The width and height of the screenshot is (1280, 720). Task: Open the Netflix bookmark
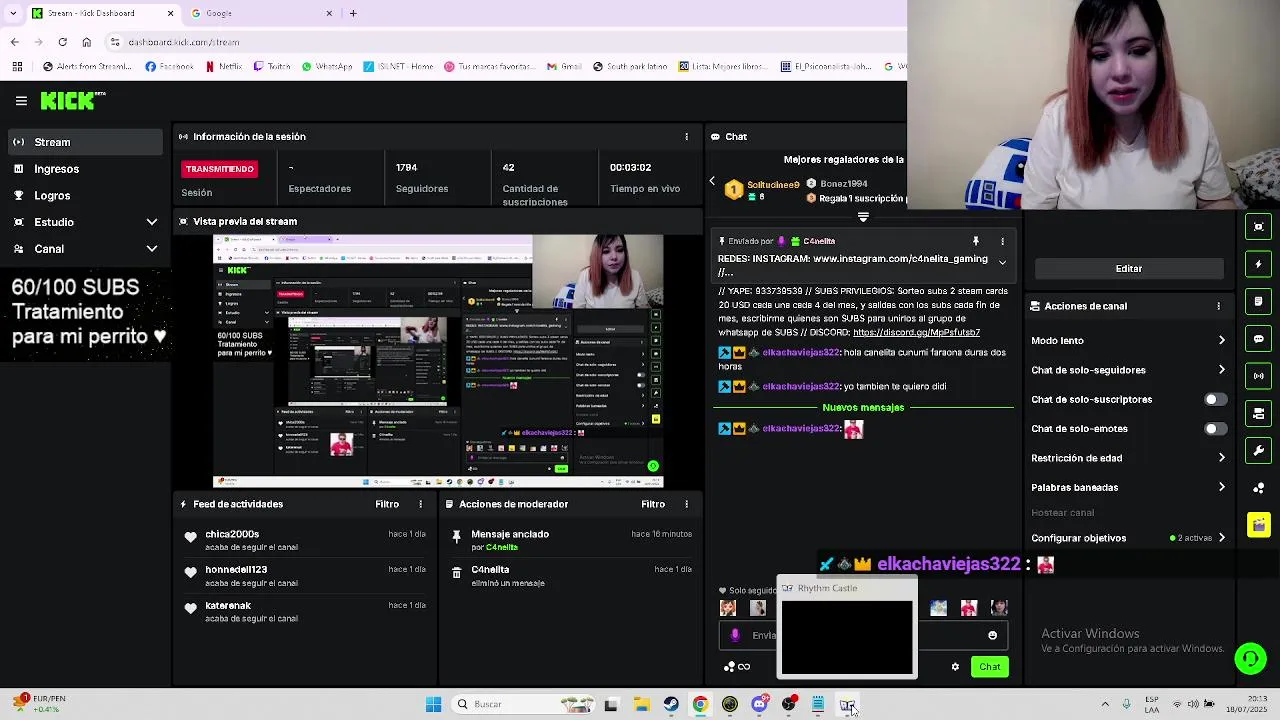click(223, 67)
